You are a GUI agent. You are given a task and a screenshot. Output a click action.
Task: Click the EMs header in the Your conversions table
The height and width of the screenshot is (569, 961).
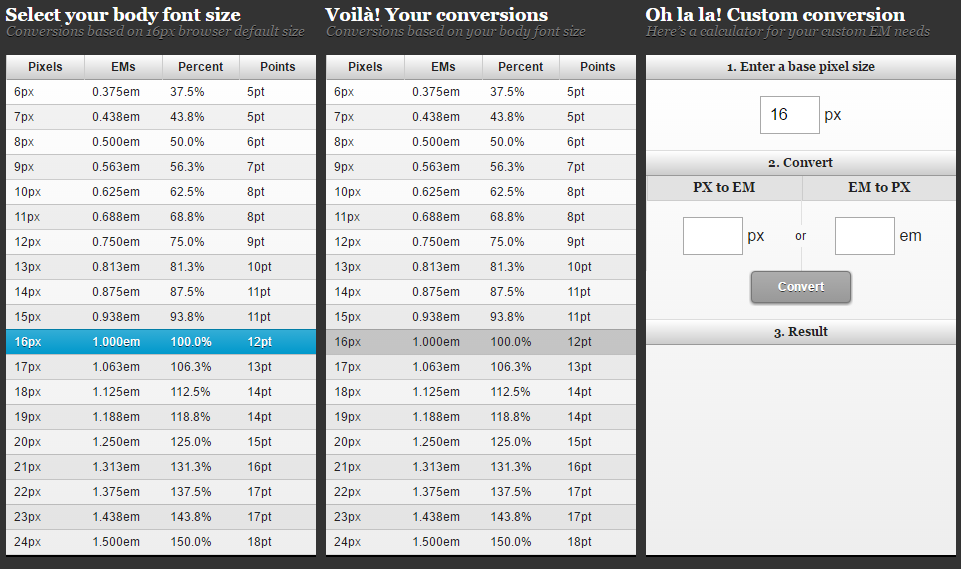443,67
